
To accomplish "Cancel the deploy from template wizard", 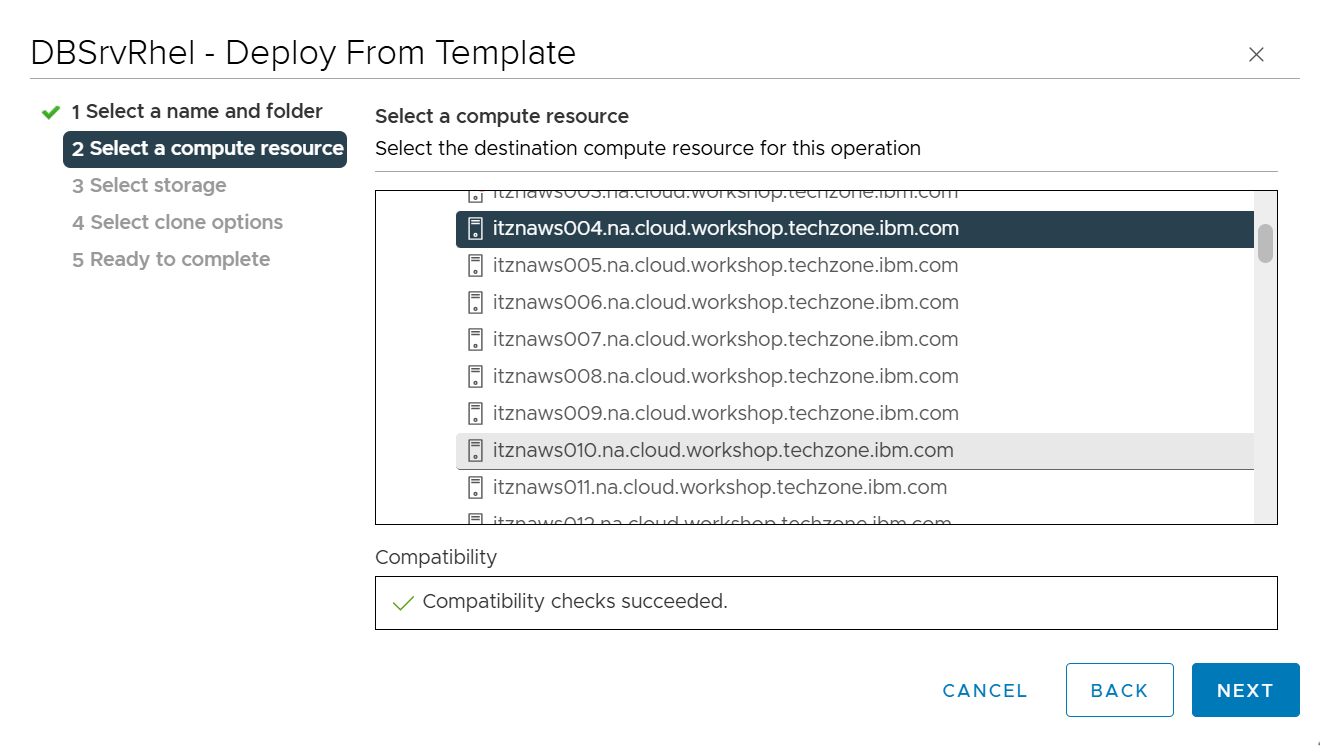I will click(x=984, y=691).
